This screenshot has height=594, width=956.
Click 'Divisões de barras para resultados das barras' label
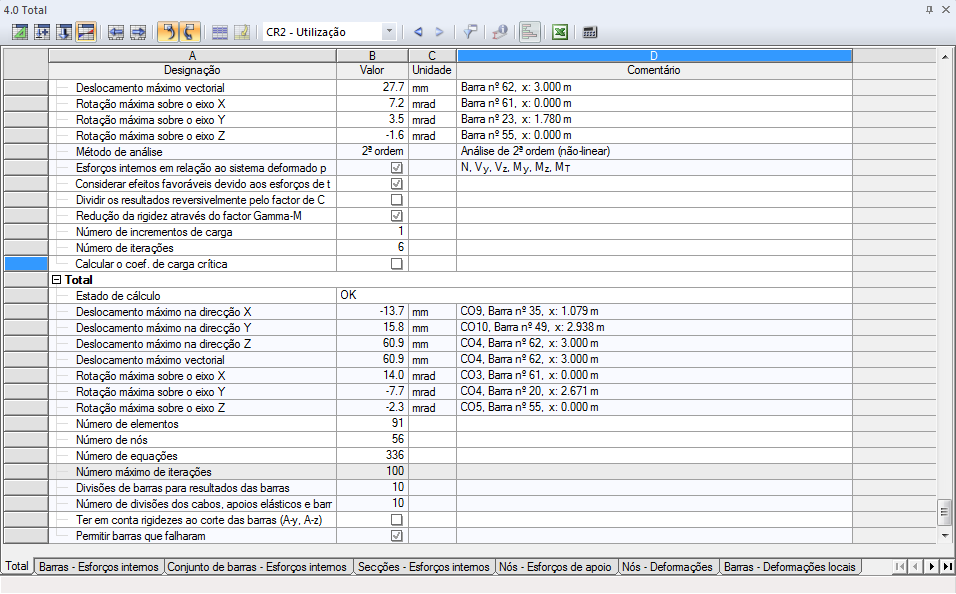point(183,488)
